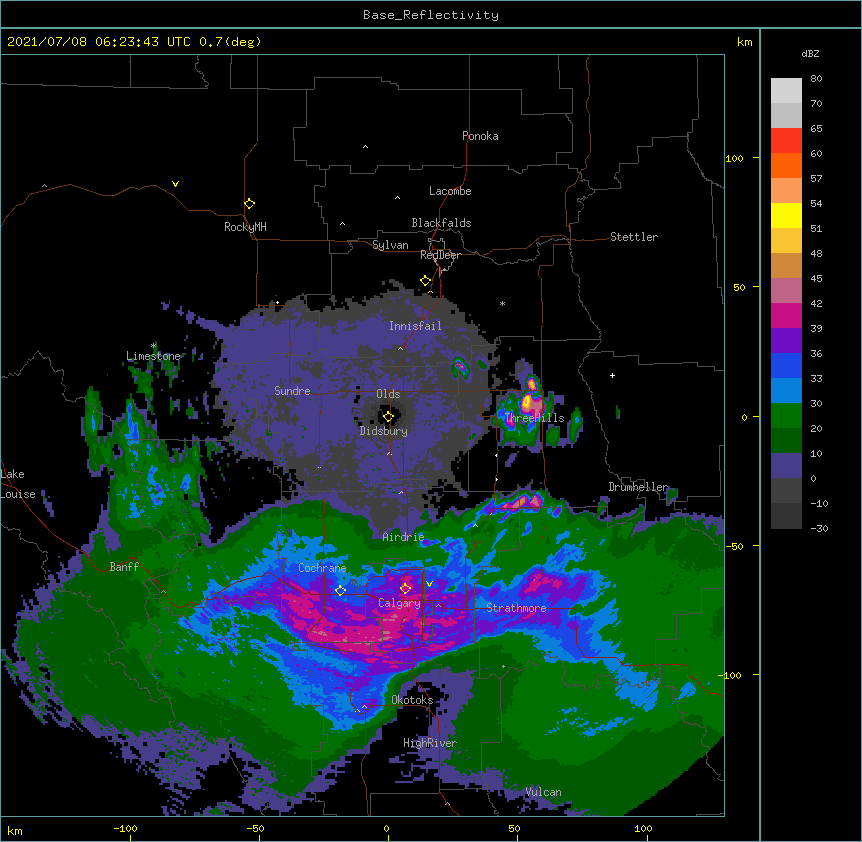The height and width of the screenshot is (842, 862).
Task: Choose the green 20-30 dBZ legend swatch
Action: tap(786, 416)
